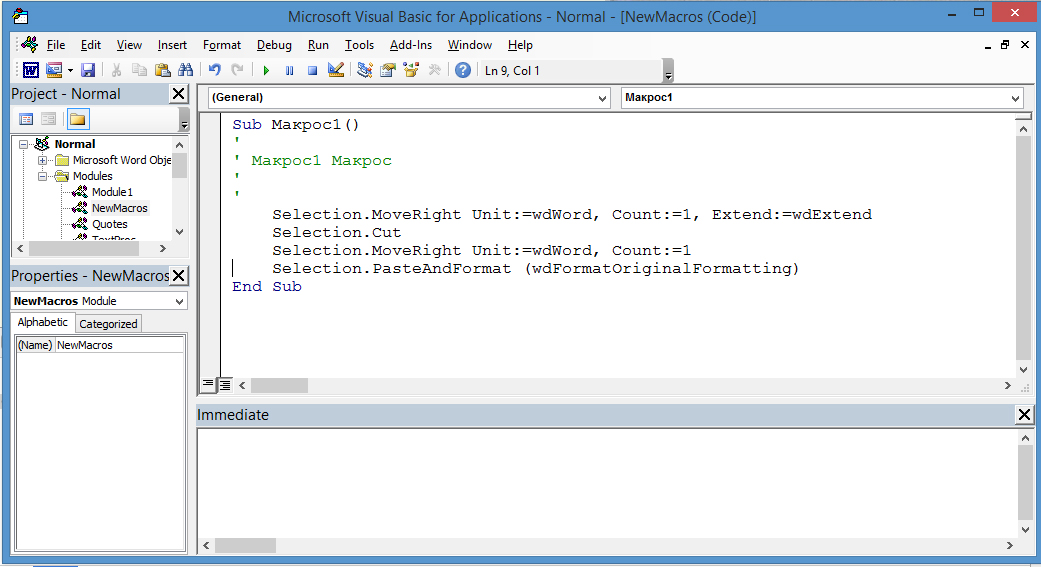
Task: Open the Tools menu
Action: click(x=359, y=45)
